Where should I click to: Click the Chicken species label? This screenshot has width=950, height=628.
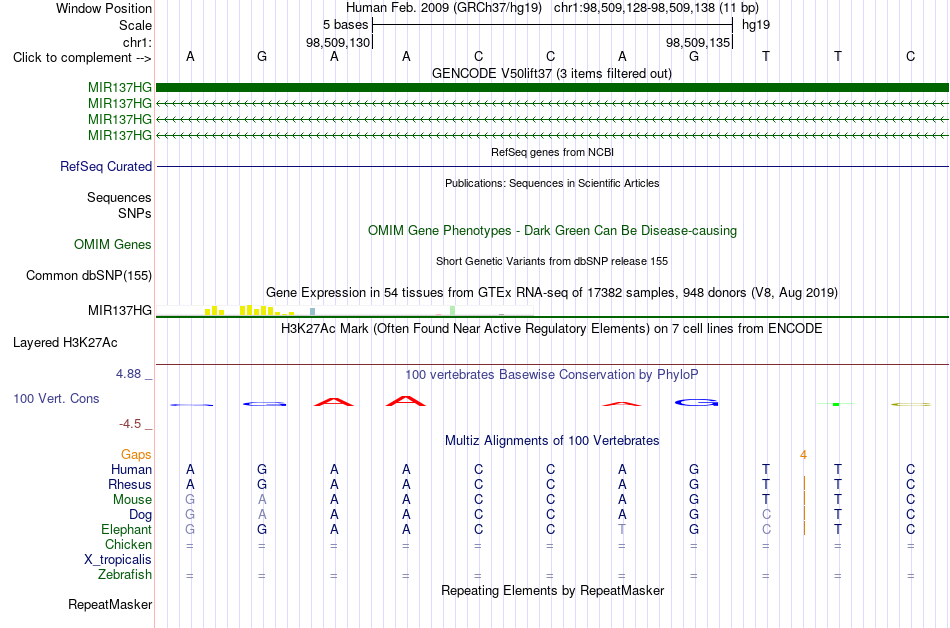click(128, 544)
